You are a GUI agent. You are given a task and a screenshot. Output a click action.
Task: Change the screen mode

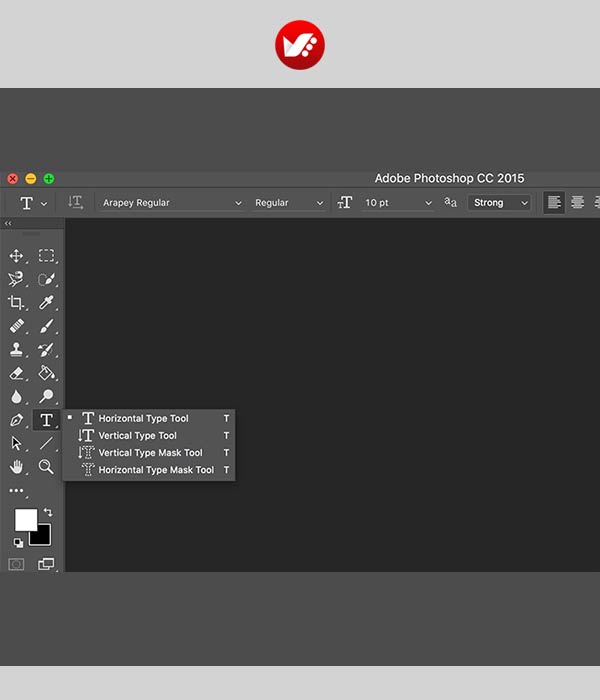46,564
